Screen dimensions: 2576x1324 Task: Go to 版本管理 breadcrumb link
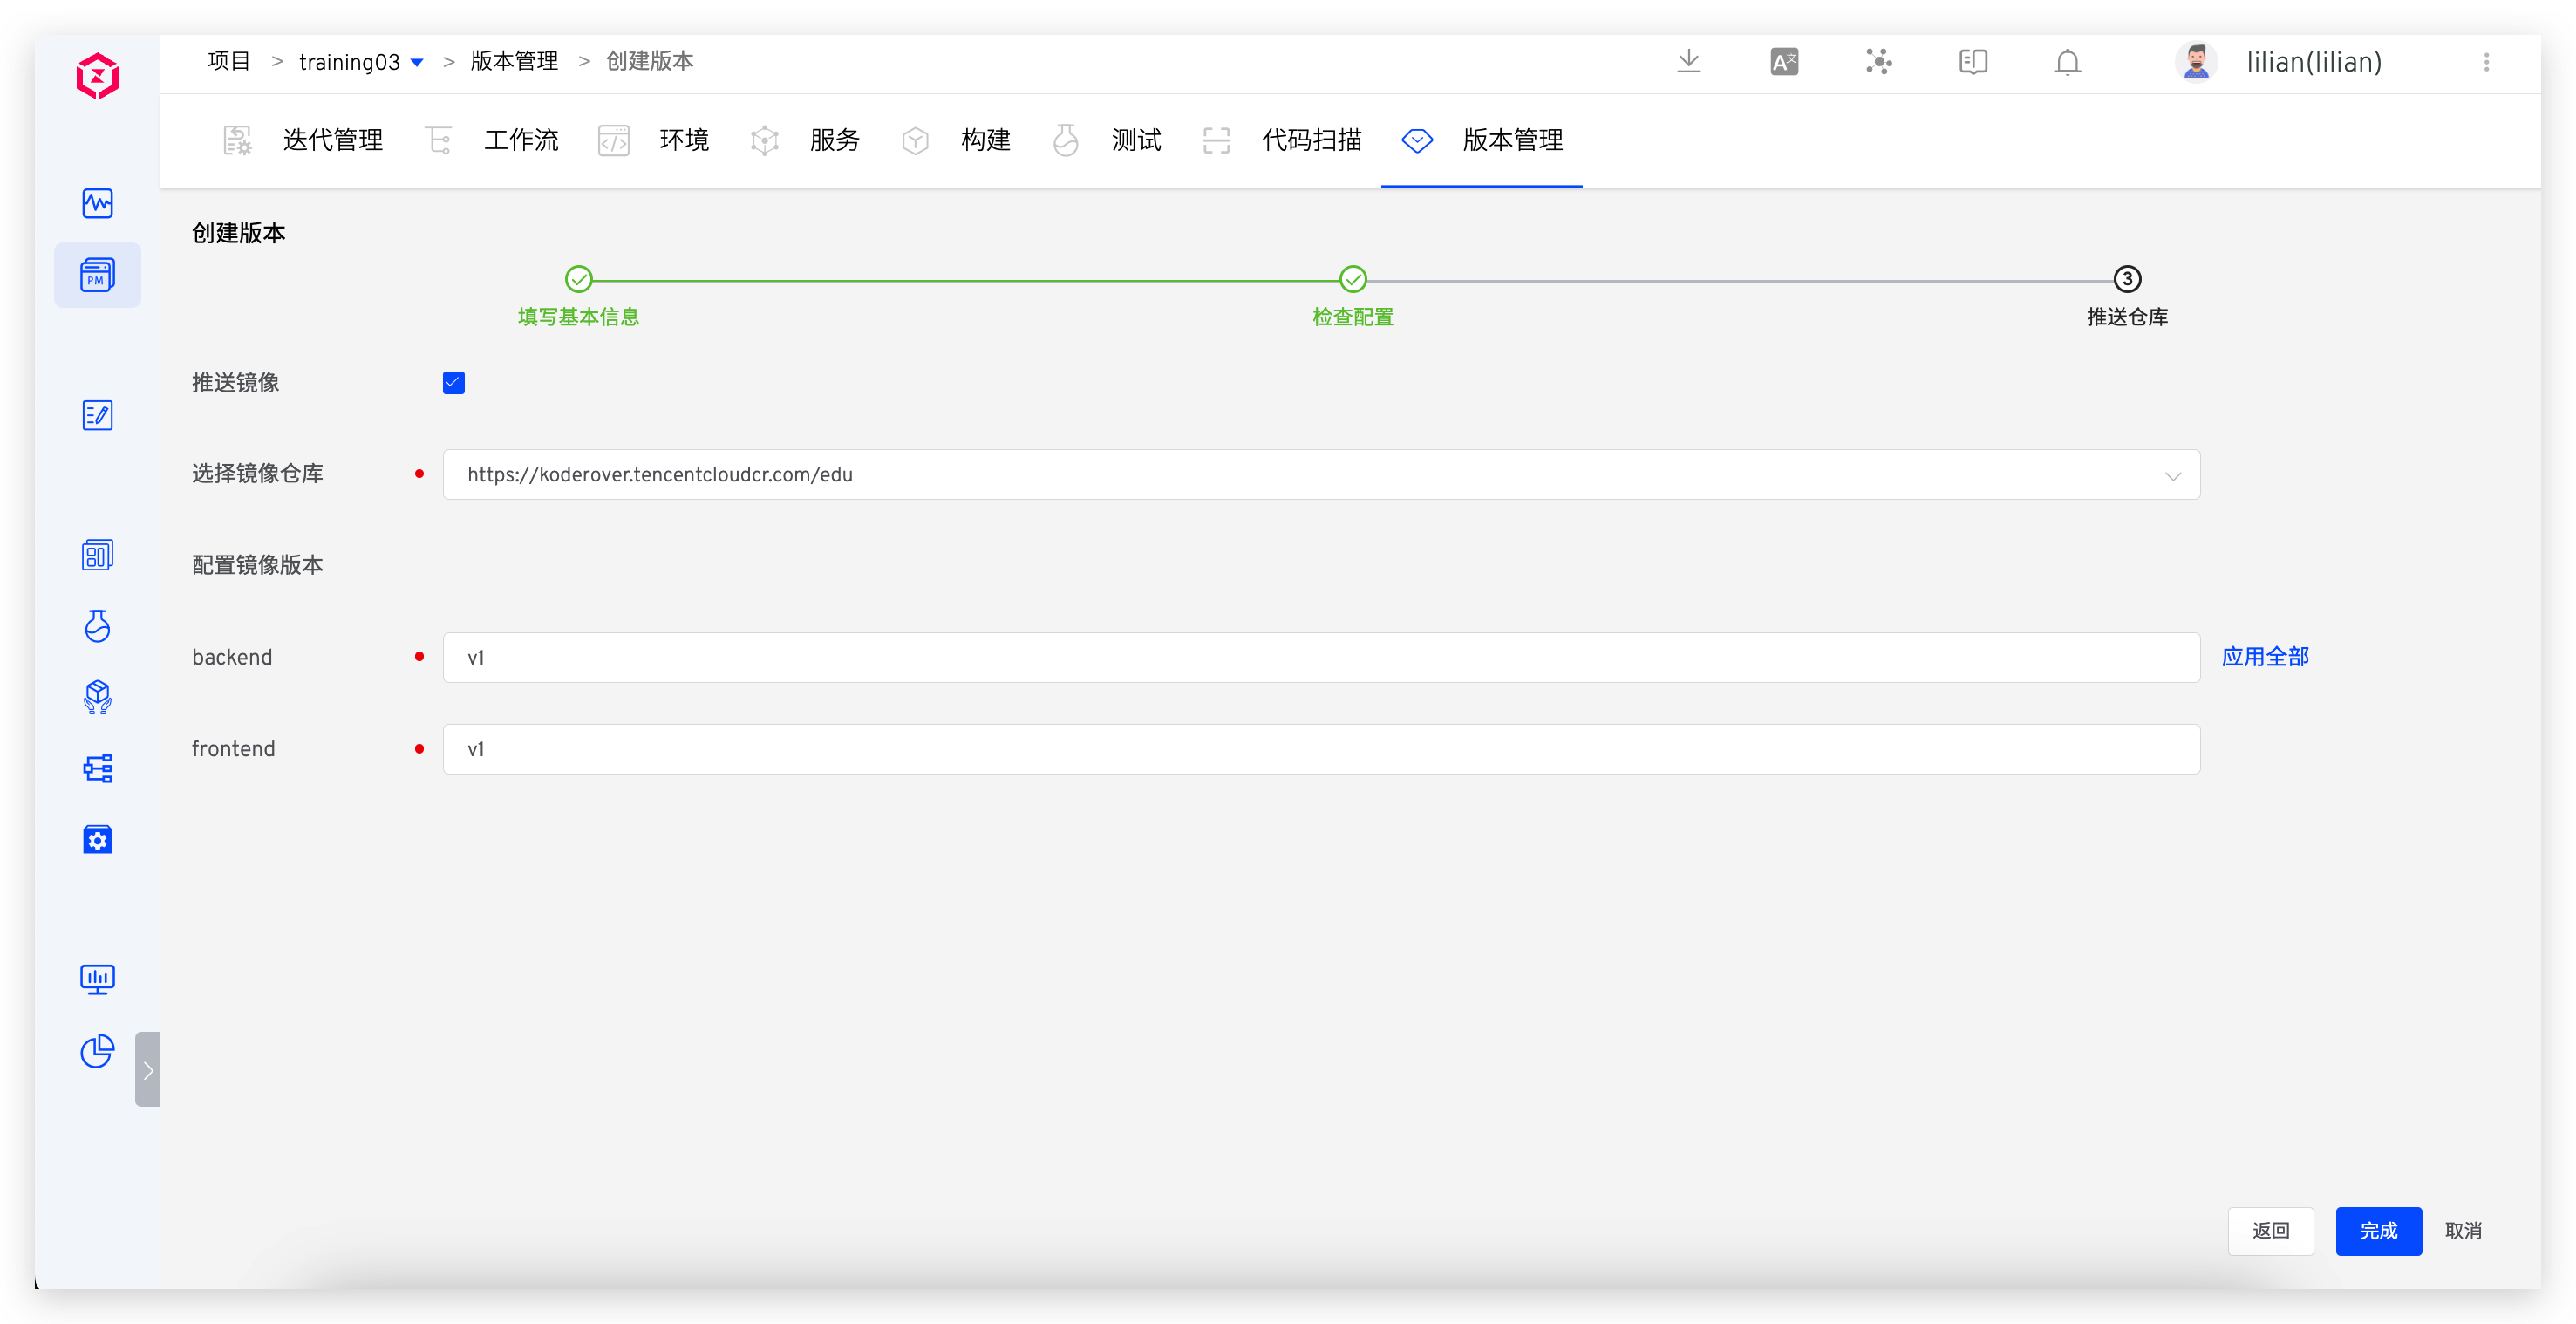[514, 61]
